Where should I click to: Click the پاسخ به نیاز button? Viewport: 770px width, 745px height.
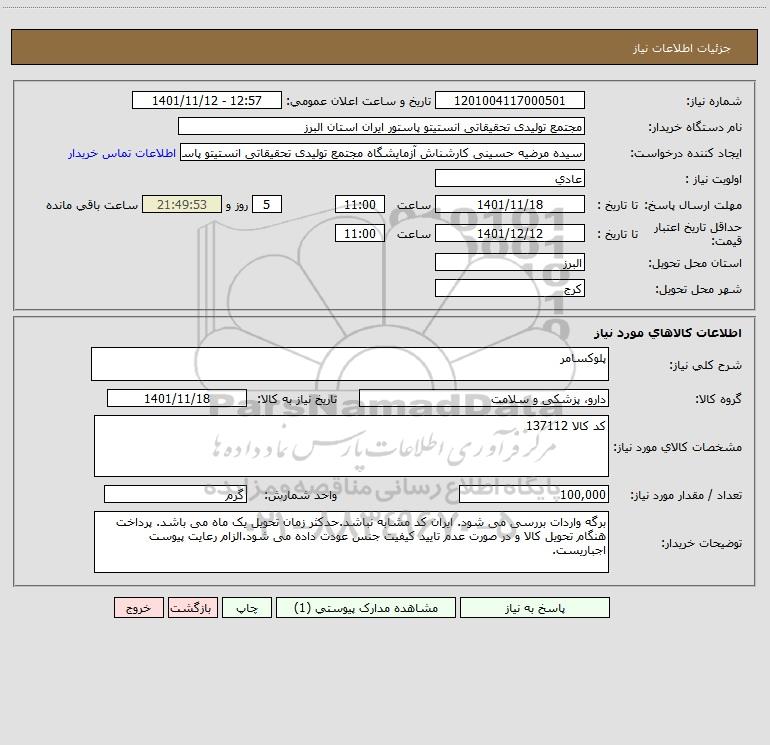coord(534,607)
